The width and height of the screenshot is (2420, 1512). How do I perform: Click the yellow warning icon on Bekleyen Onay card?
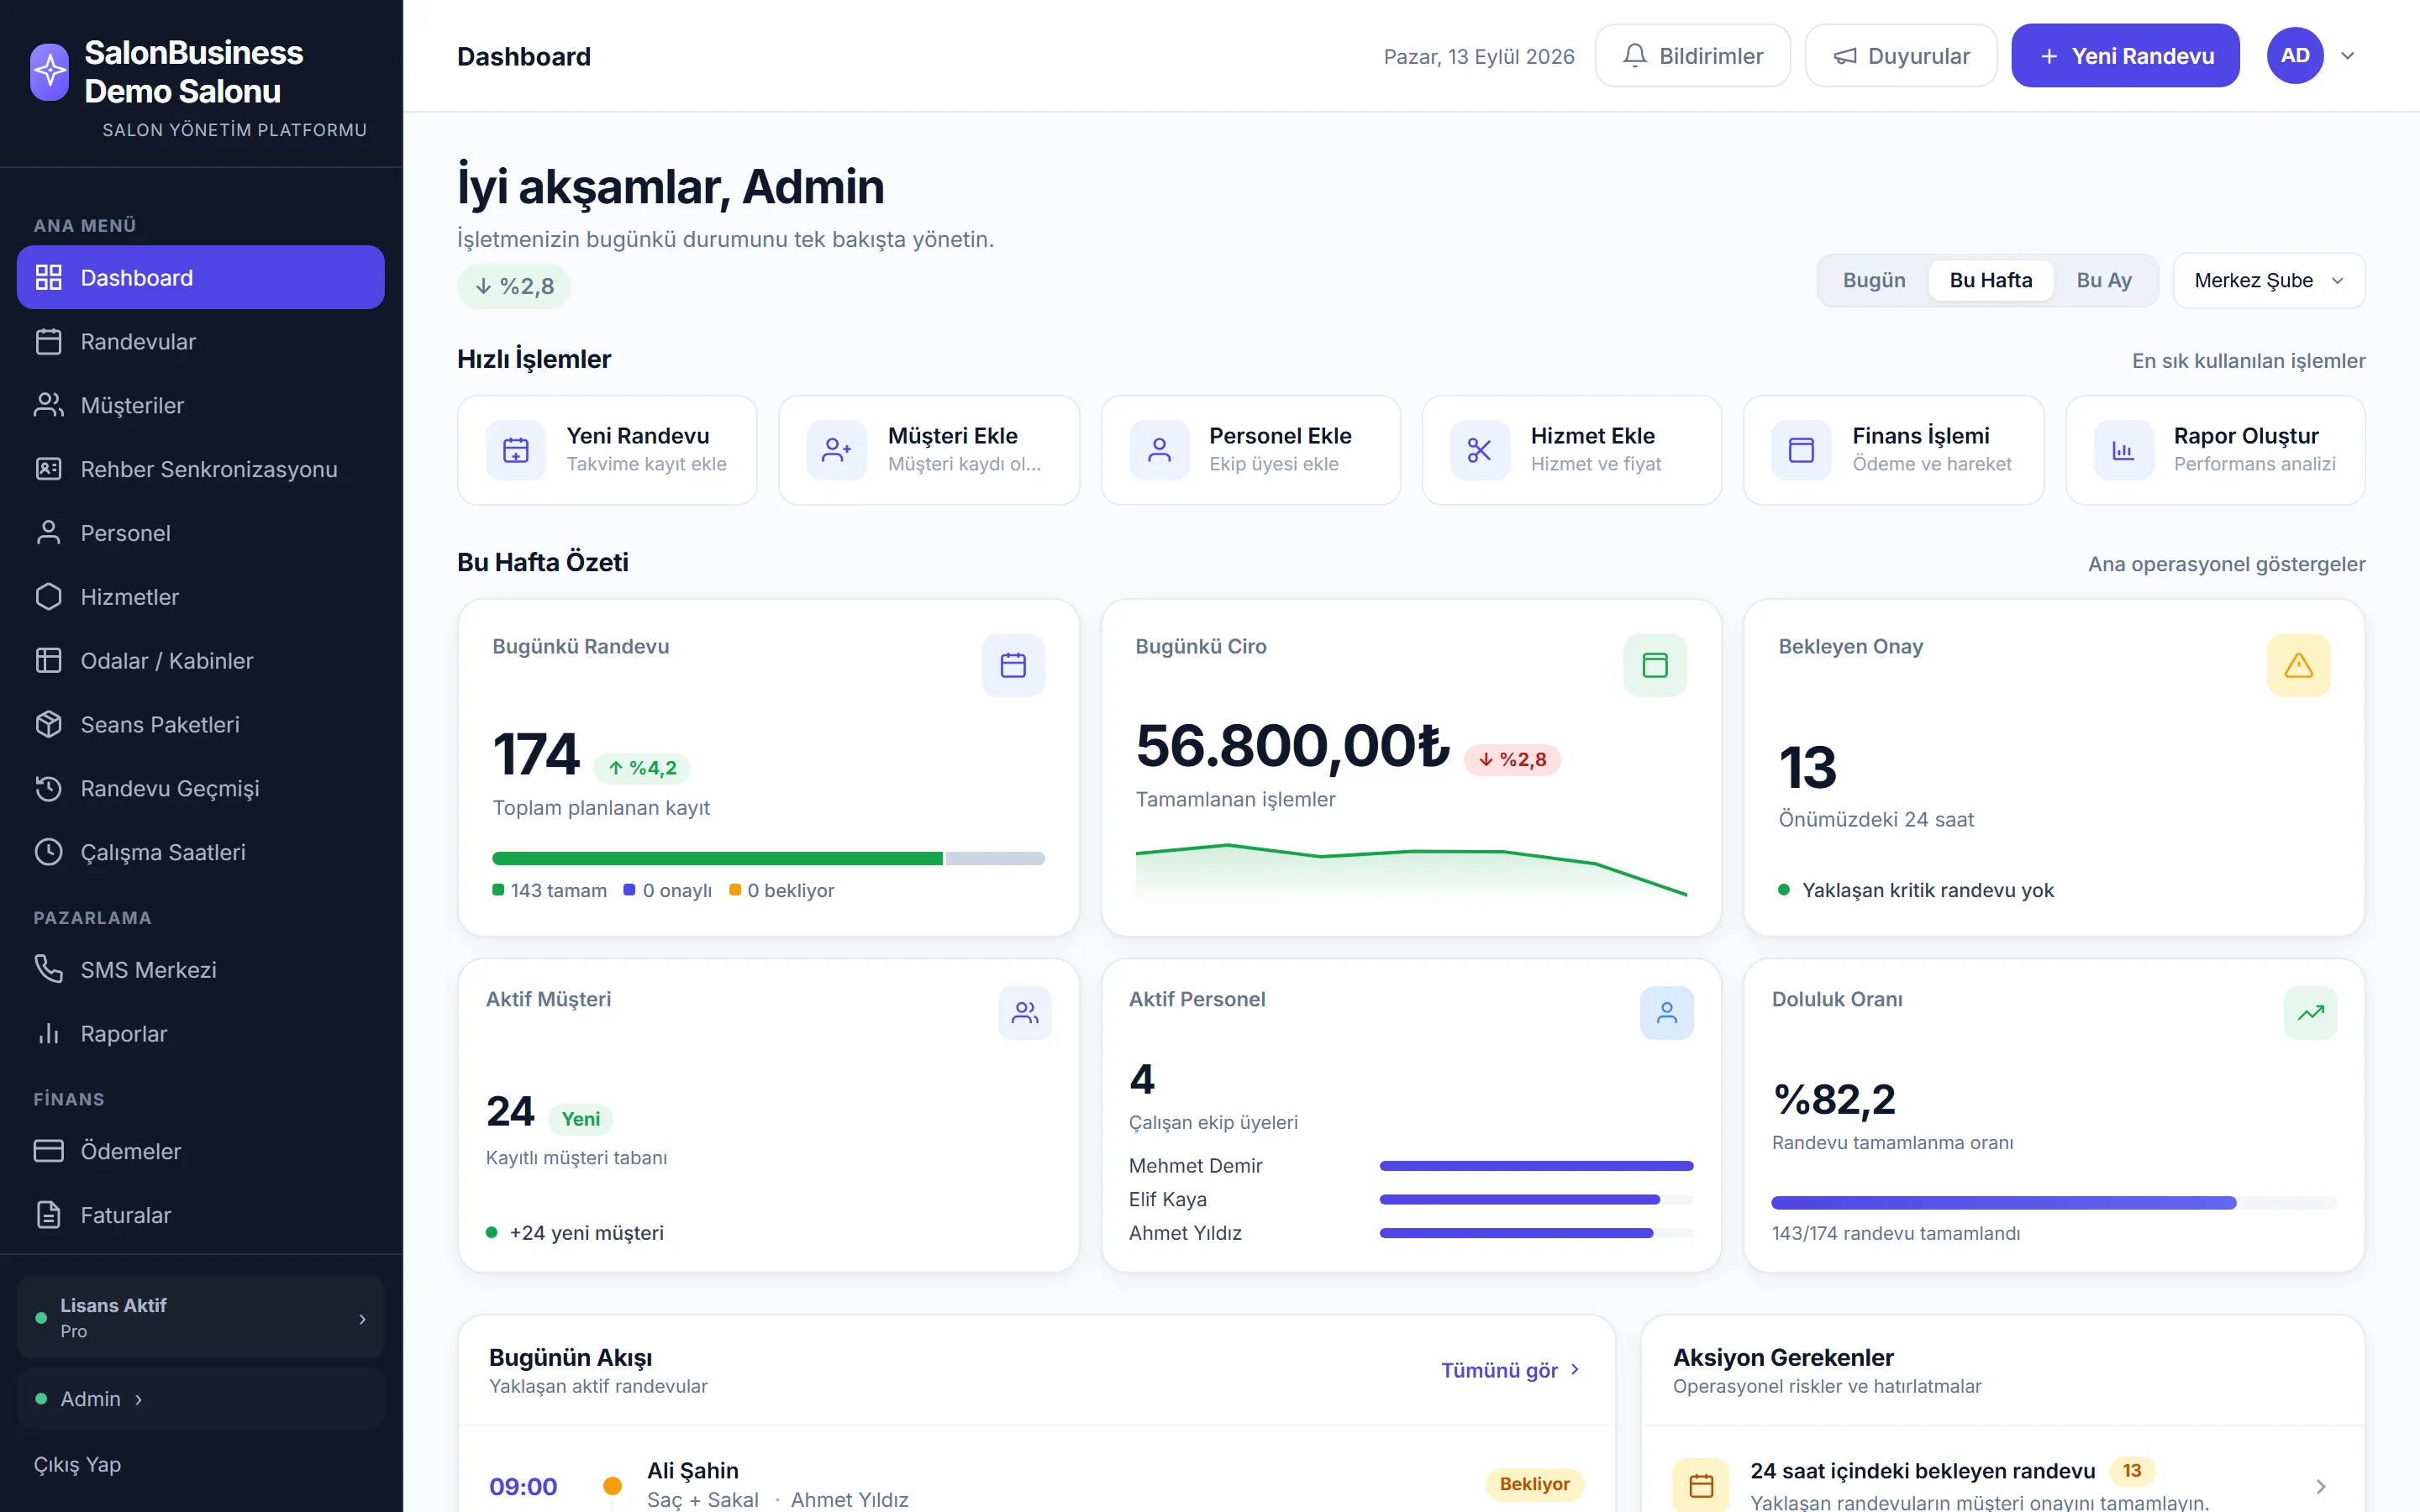(2298, 665)
